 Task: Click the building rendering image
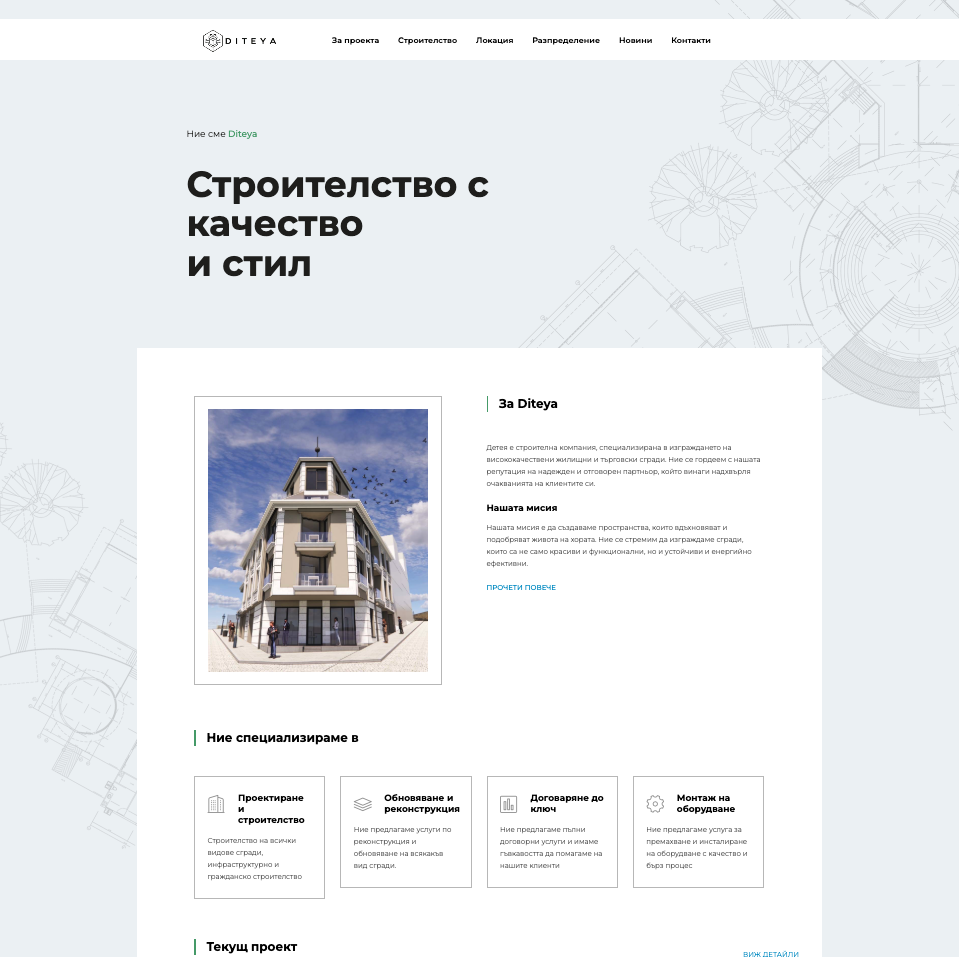click(x=318, y=541)
